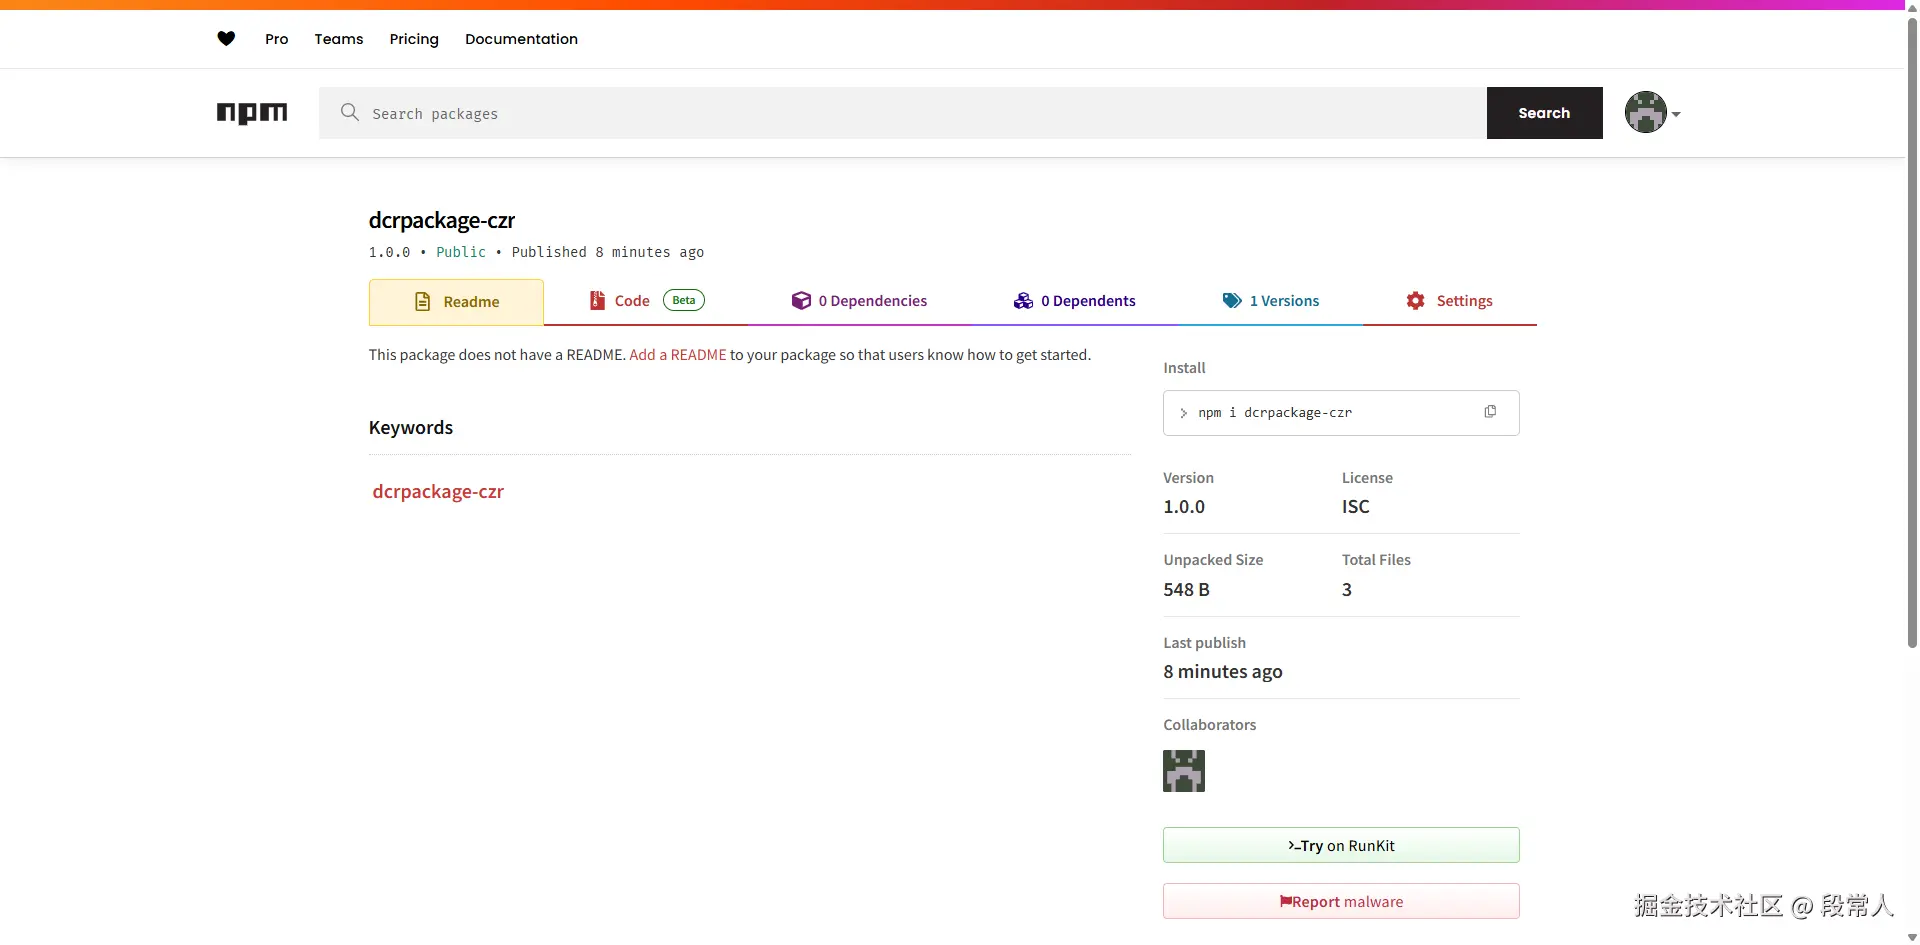Click the Settings gear icon

pyautogui.click(x=1415, y=301)
